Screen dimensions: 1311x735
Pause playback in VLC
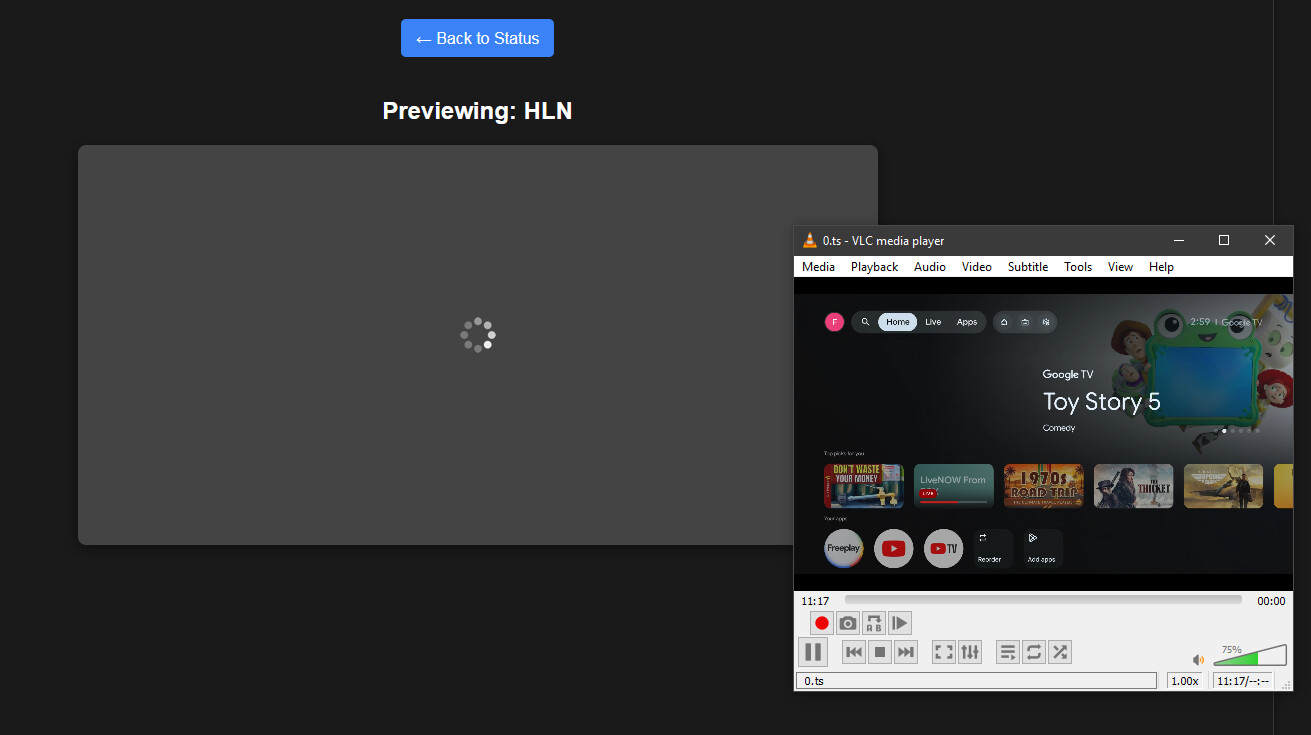[x=813, y=652]
